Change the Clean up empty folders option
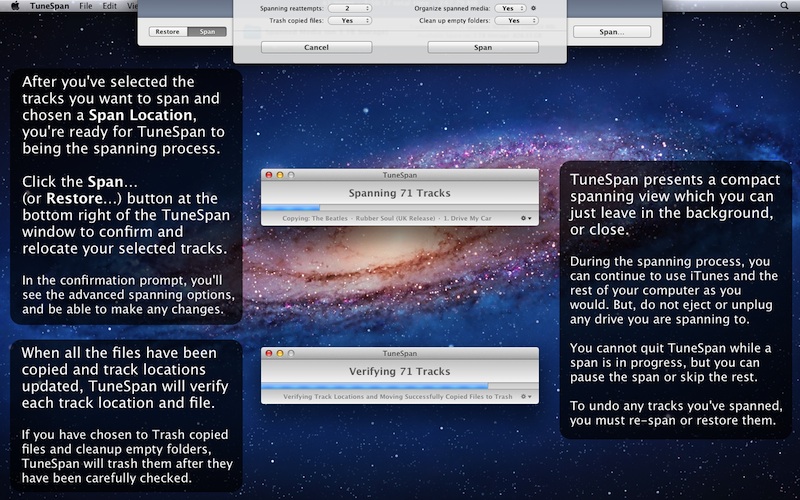Image resolution: width=800 pixels, height=500 pixels. point(515,20)
